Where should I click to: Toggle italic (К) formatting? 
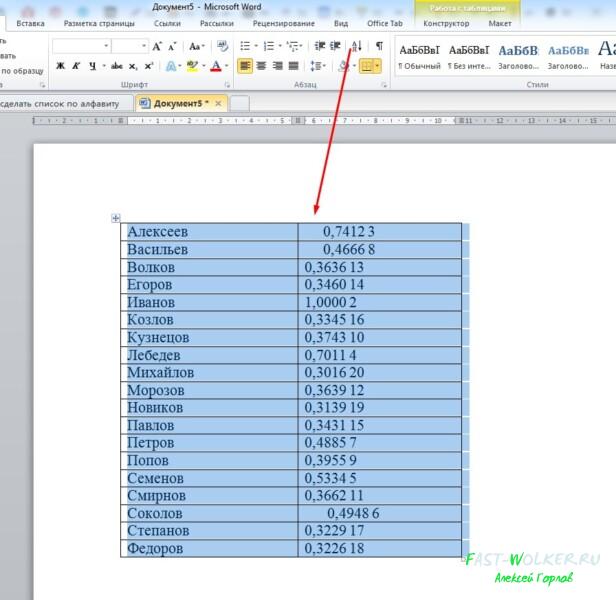pos(76,66)
